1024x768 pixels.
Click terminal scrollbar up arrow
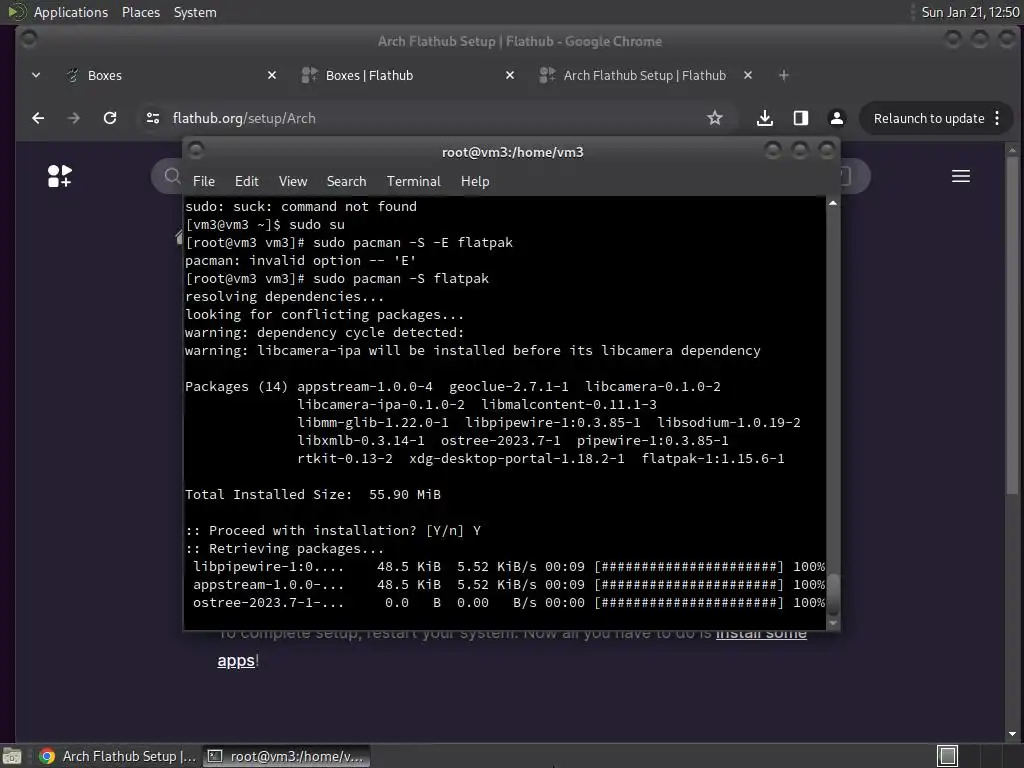tap(833, 203)
